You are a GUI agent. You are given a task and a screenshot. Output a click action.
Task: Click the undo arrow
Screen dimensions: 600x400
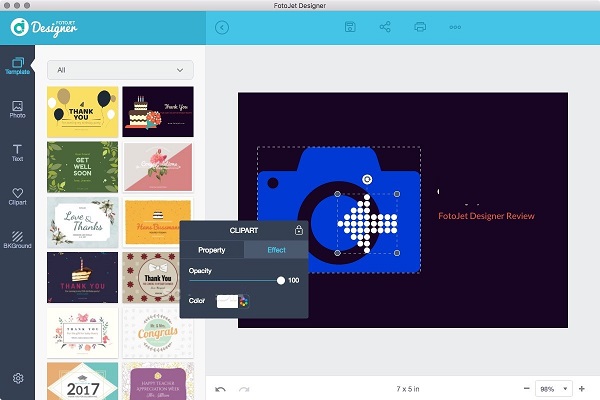tap(220, 389)
